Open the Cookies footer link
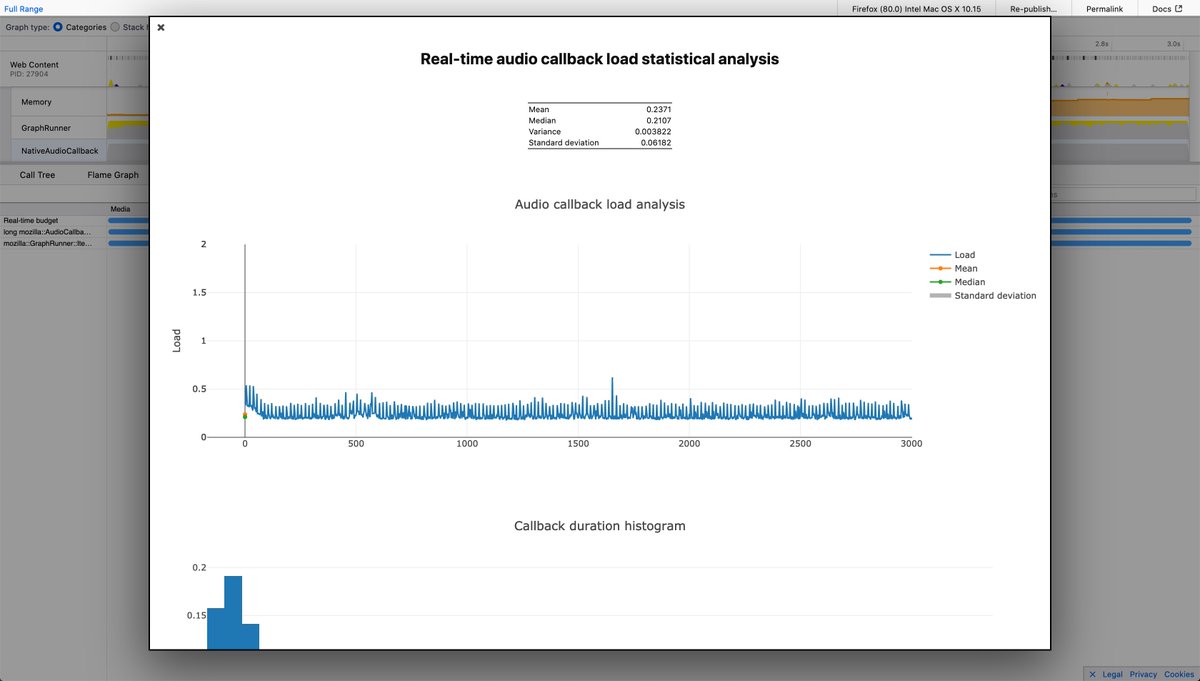The height and width of the screenshot is (681, 1200). [x=1178, y=674]
